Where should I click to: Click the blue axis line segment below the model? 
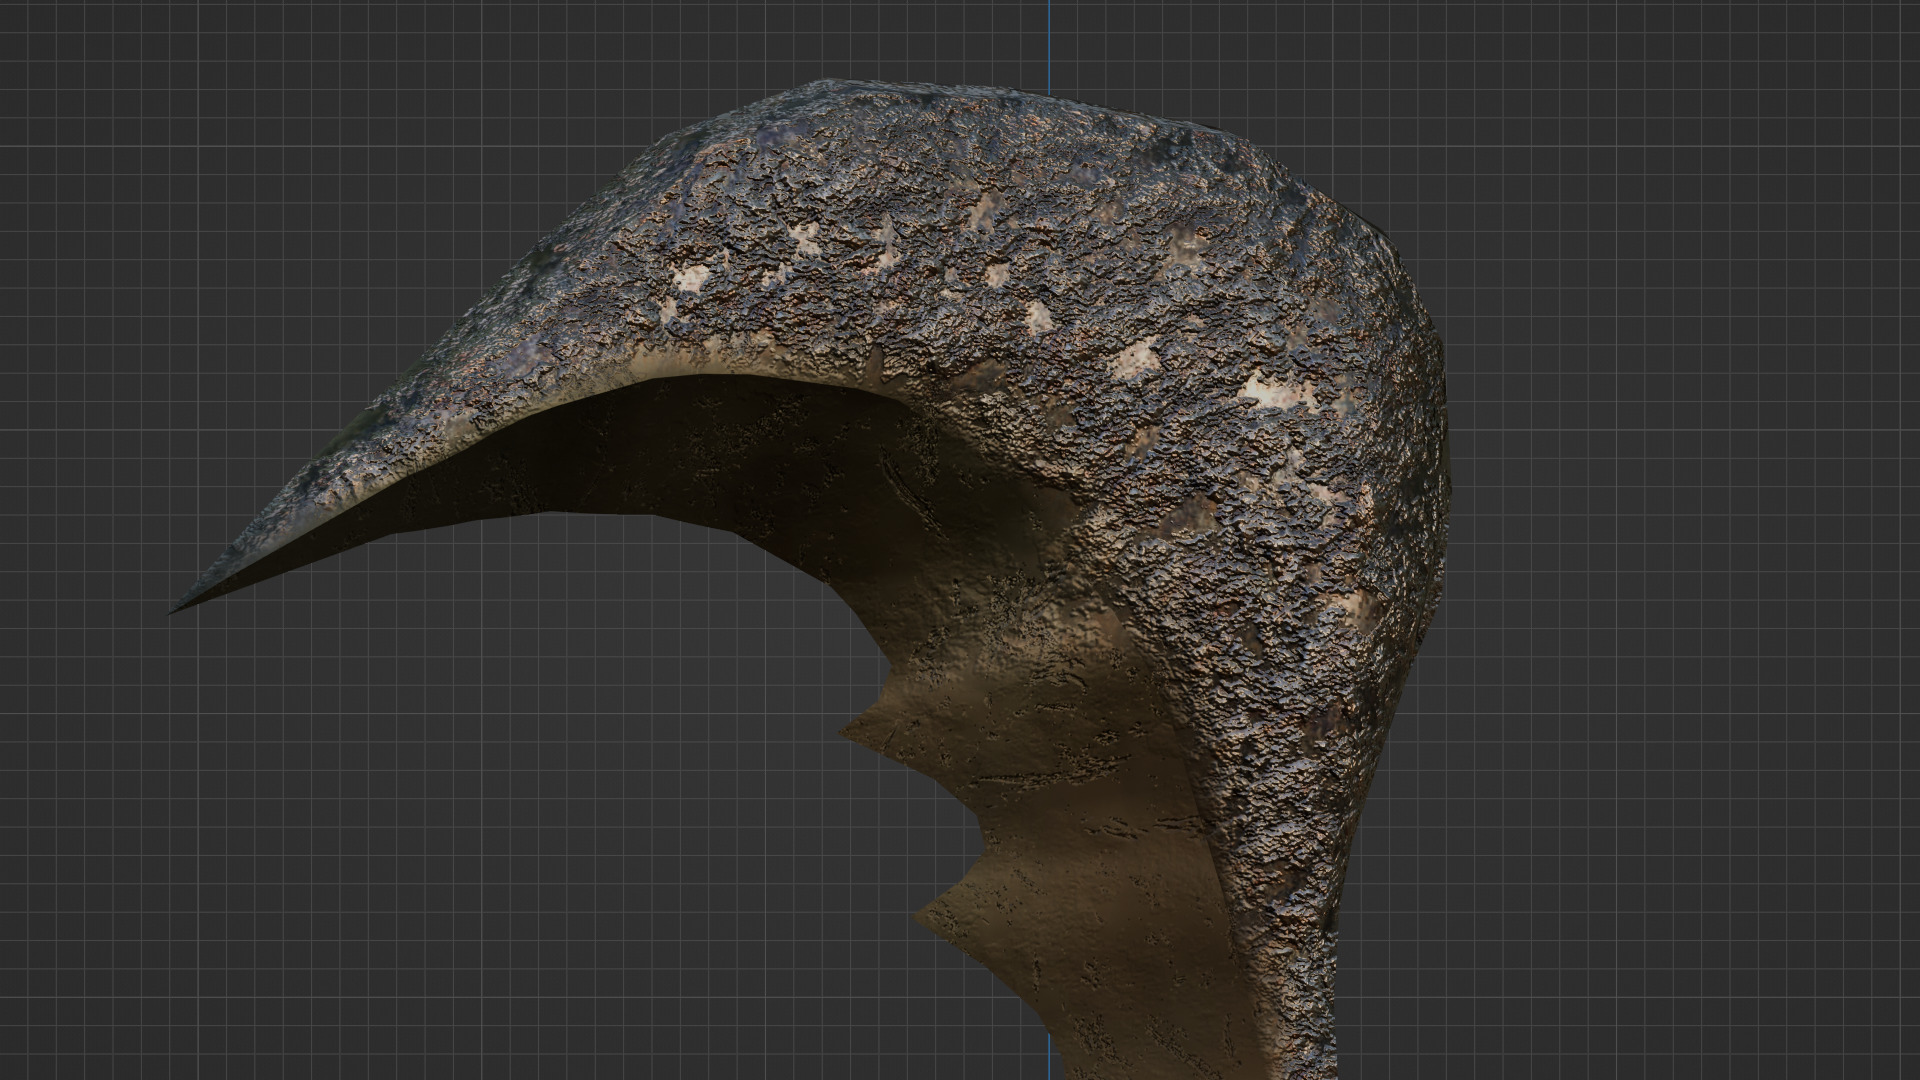[x=1050, y=1060]
